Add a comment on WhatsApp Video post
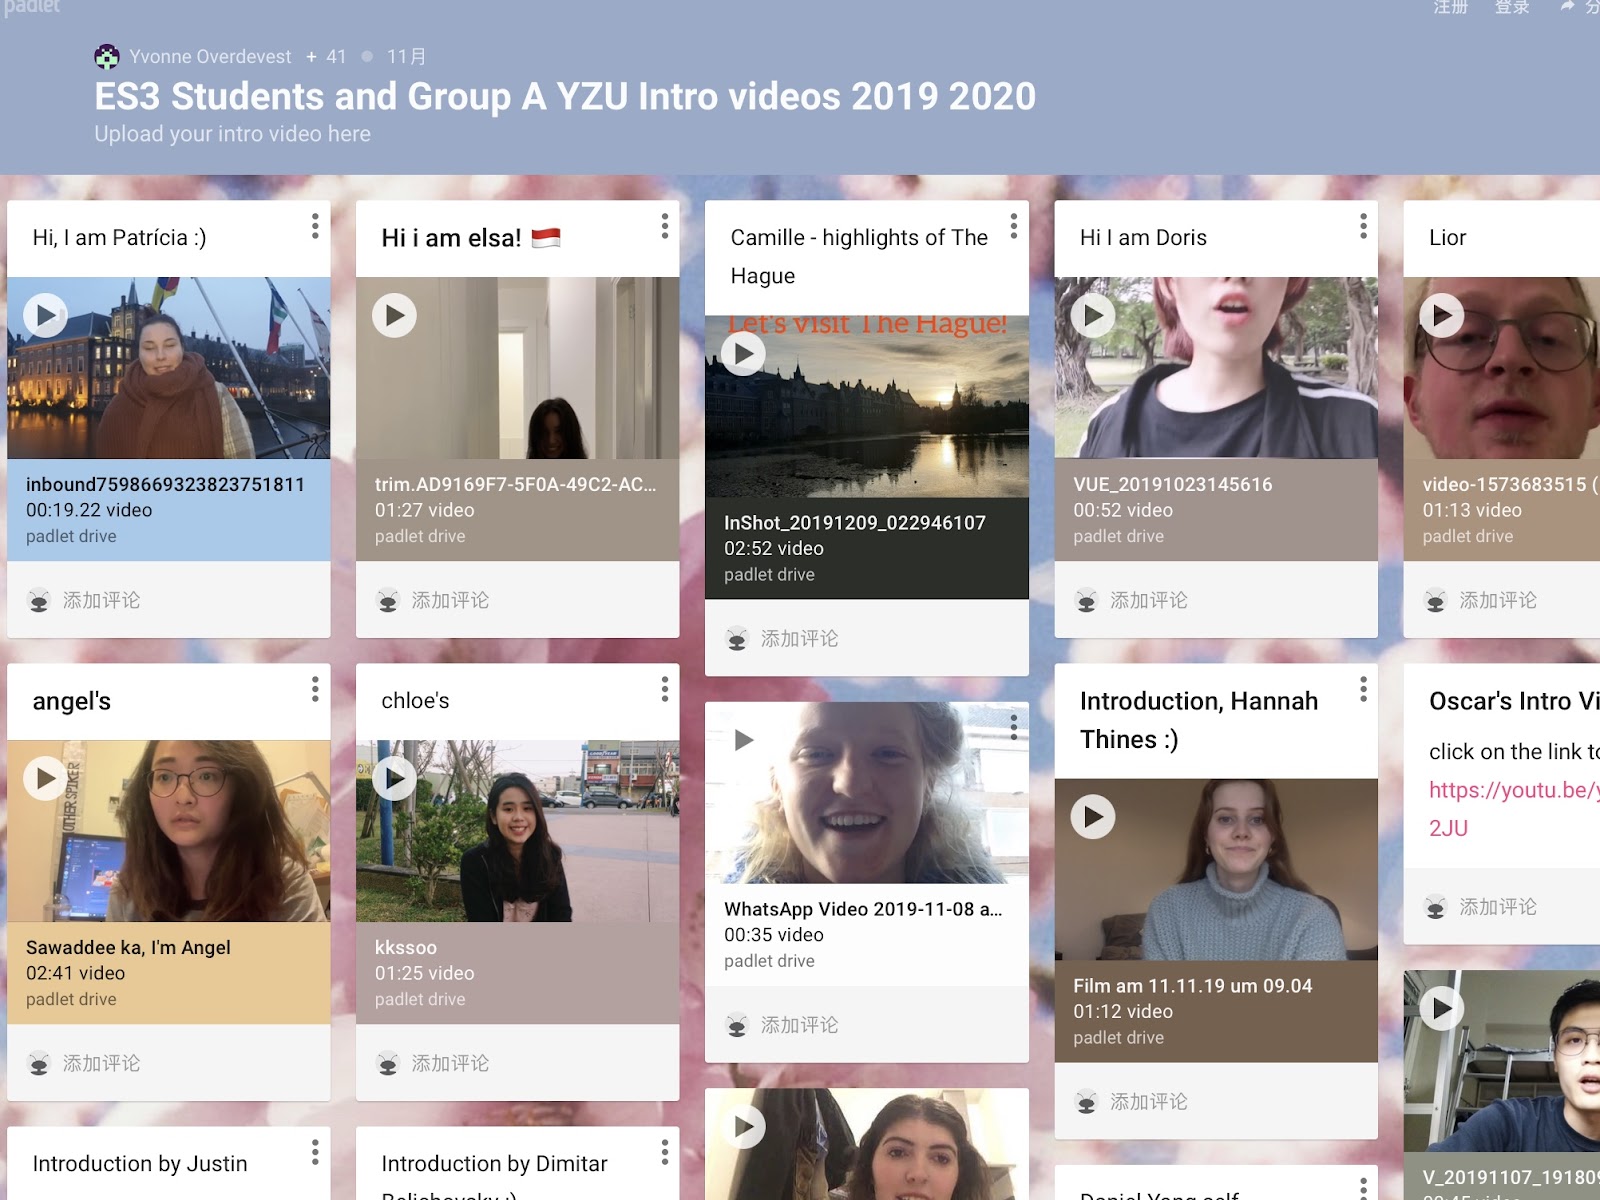This screenshot has width=1600, height=1200. click(x=799, y=1025)
